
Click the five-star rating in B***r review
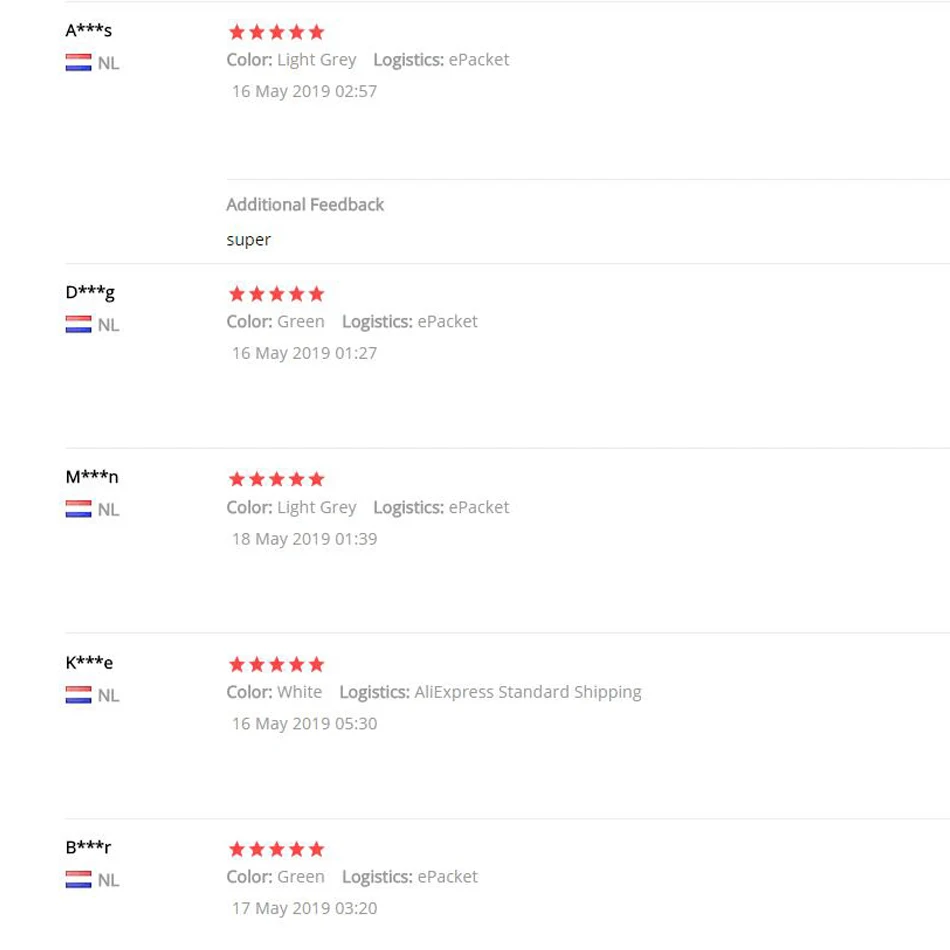276,849
